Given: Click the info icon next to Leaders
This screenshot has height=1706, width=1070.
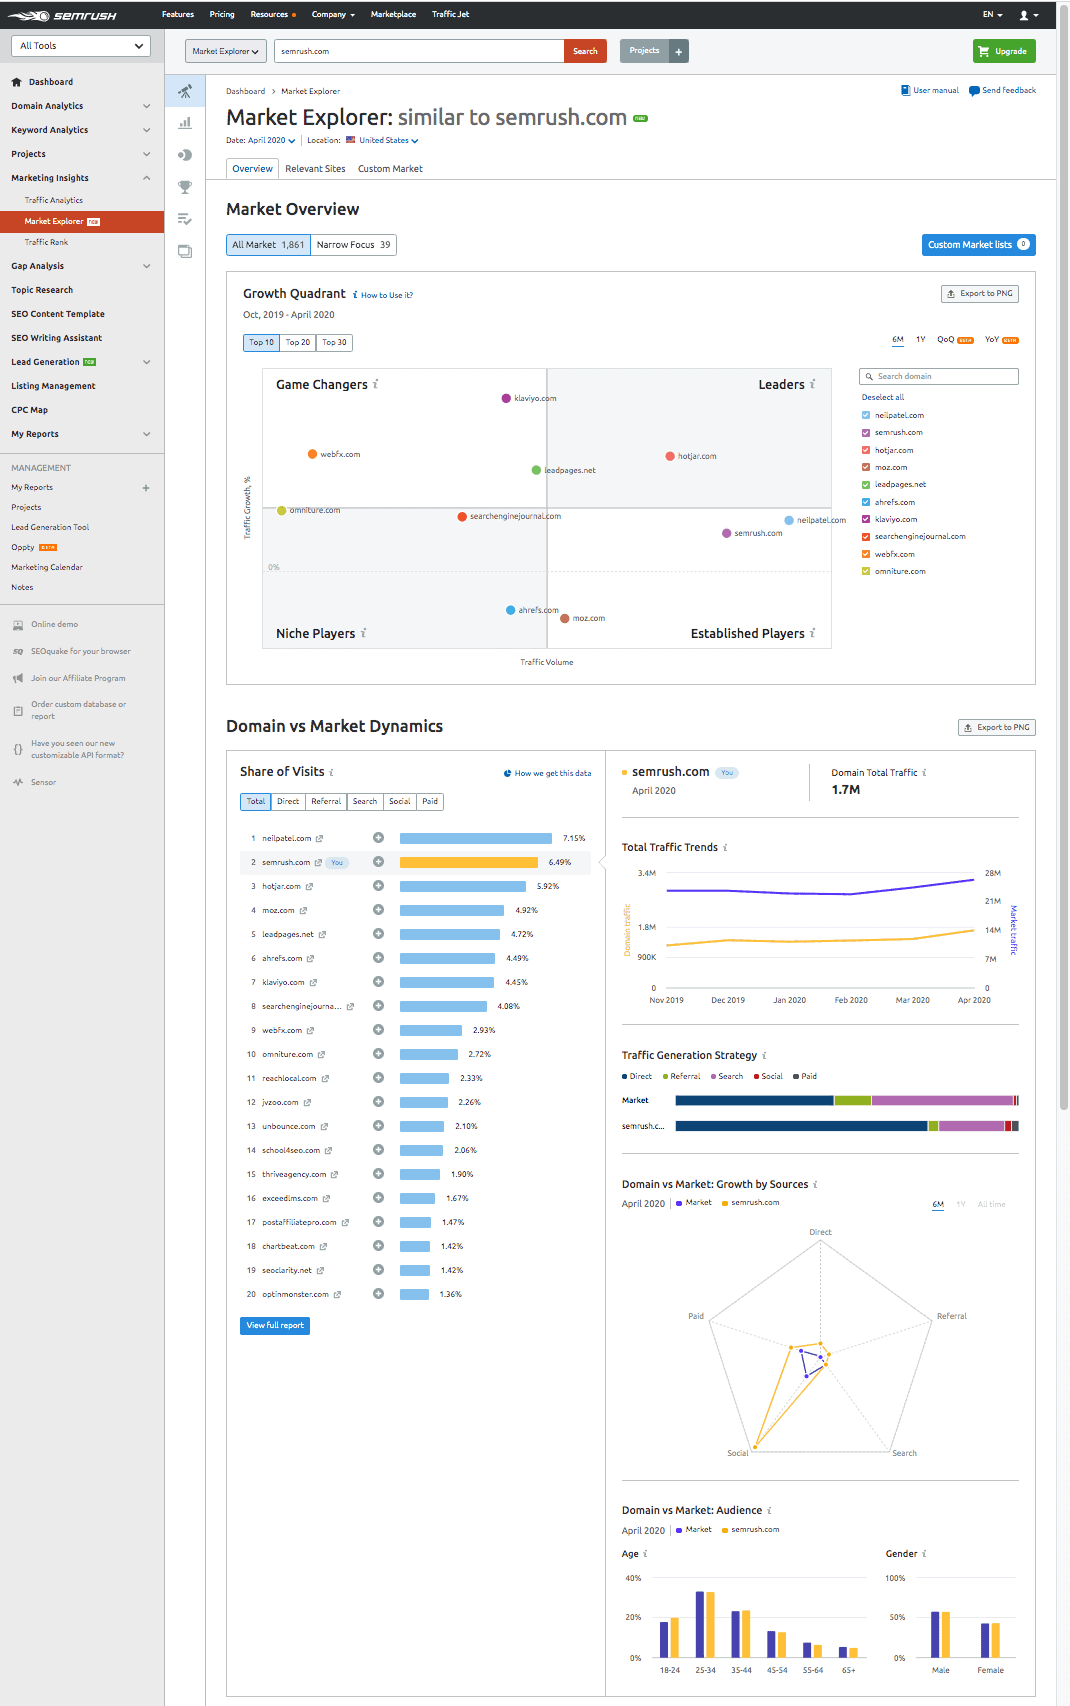Looking at the screenshot, I should point(812,384).
